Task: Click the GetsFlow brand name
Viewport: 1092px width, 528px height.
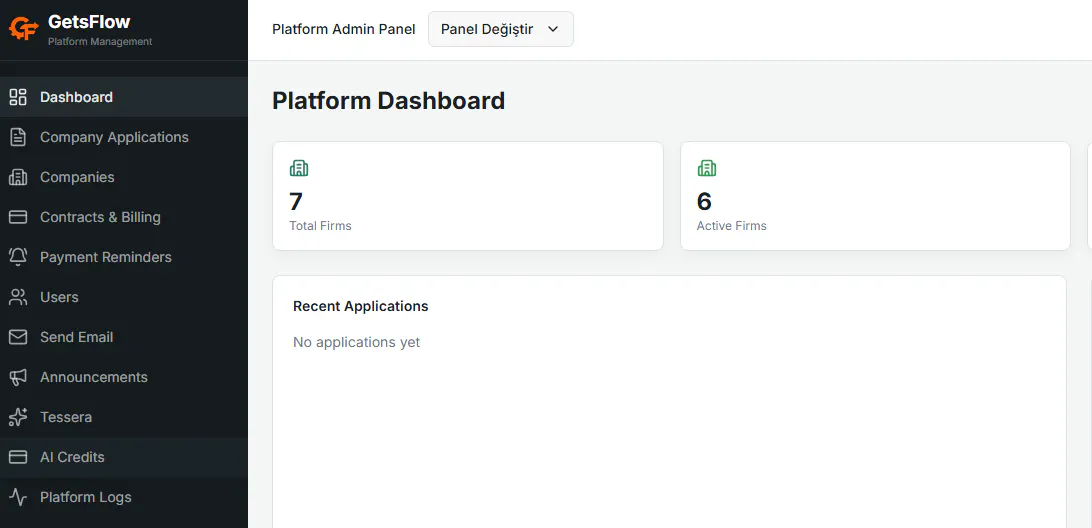Action: coord(89,22)
